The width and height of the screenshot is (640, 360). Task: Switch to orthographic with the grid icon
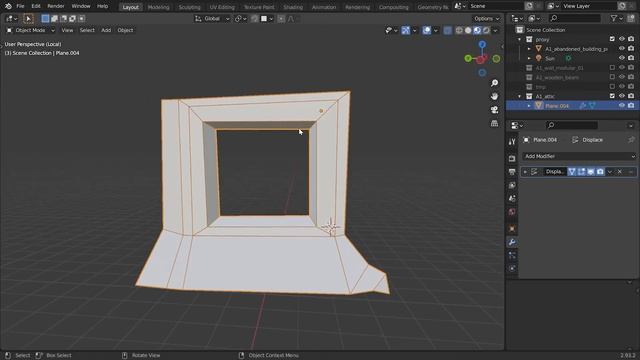click(x=494, y=123)
